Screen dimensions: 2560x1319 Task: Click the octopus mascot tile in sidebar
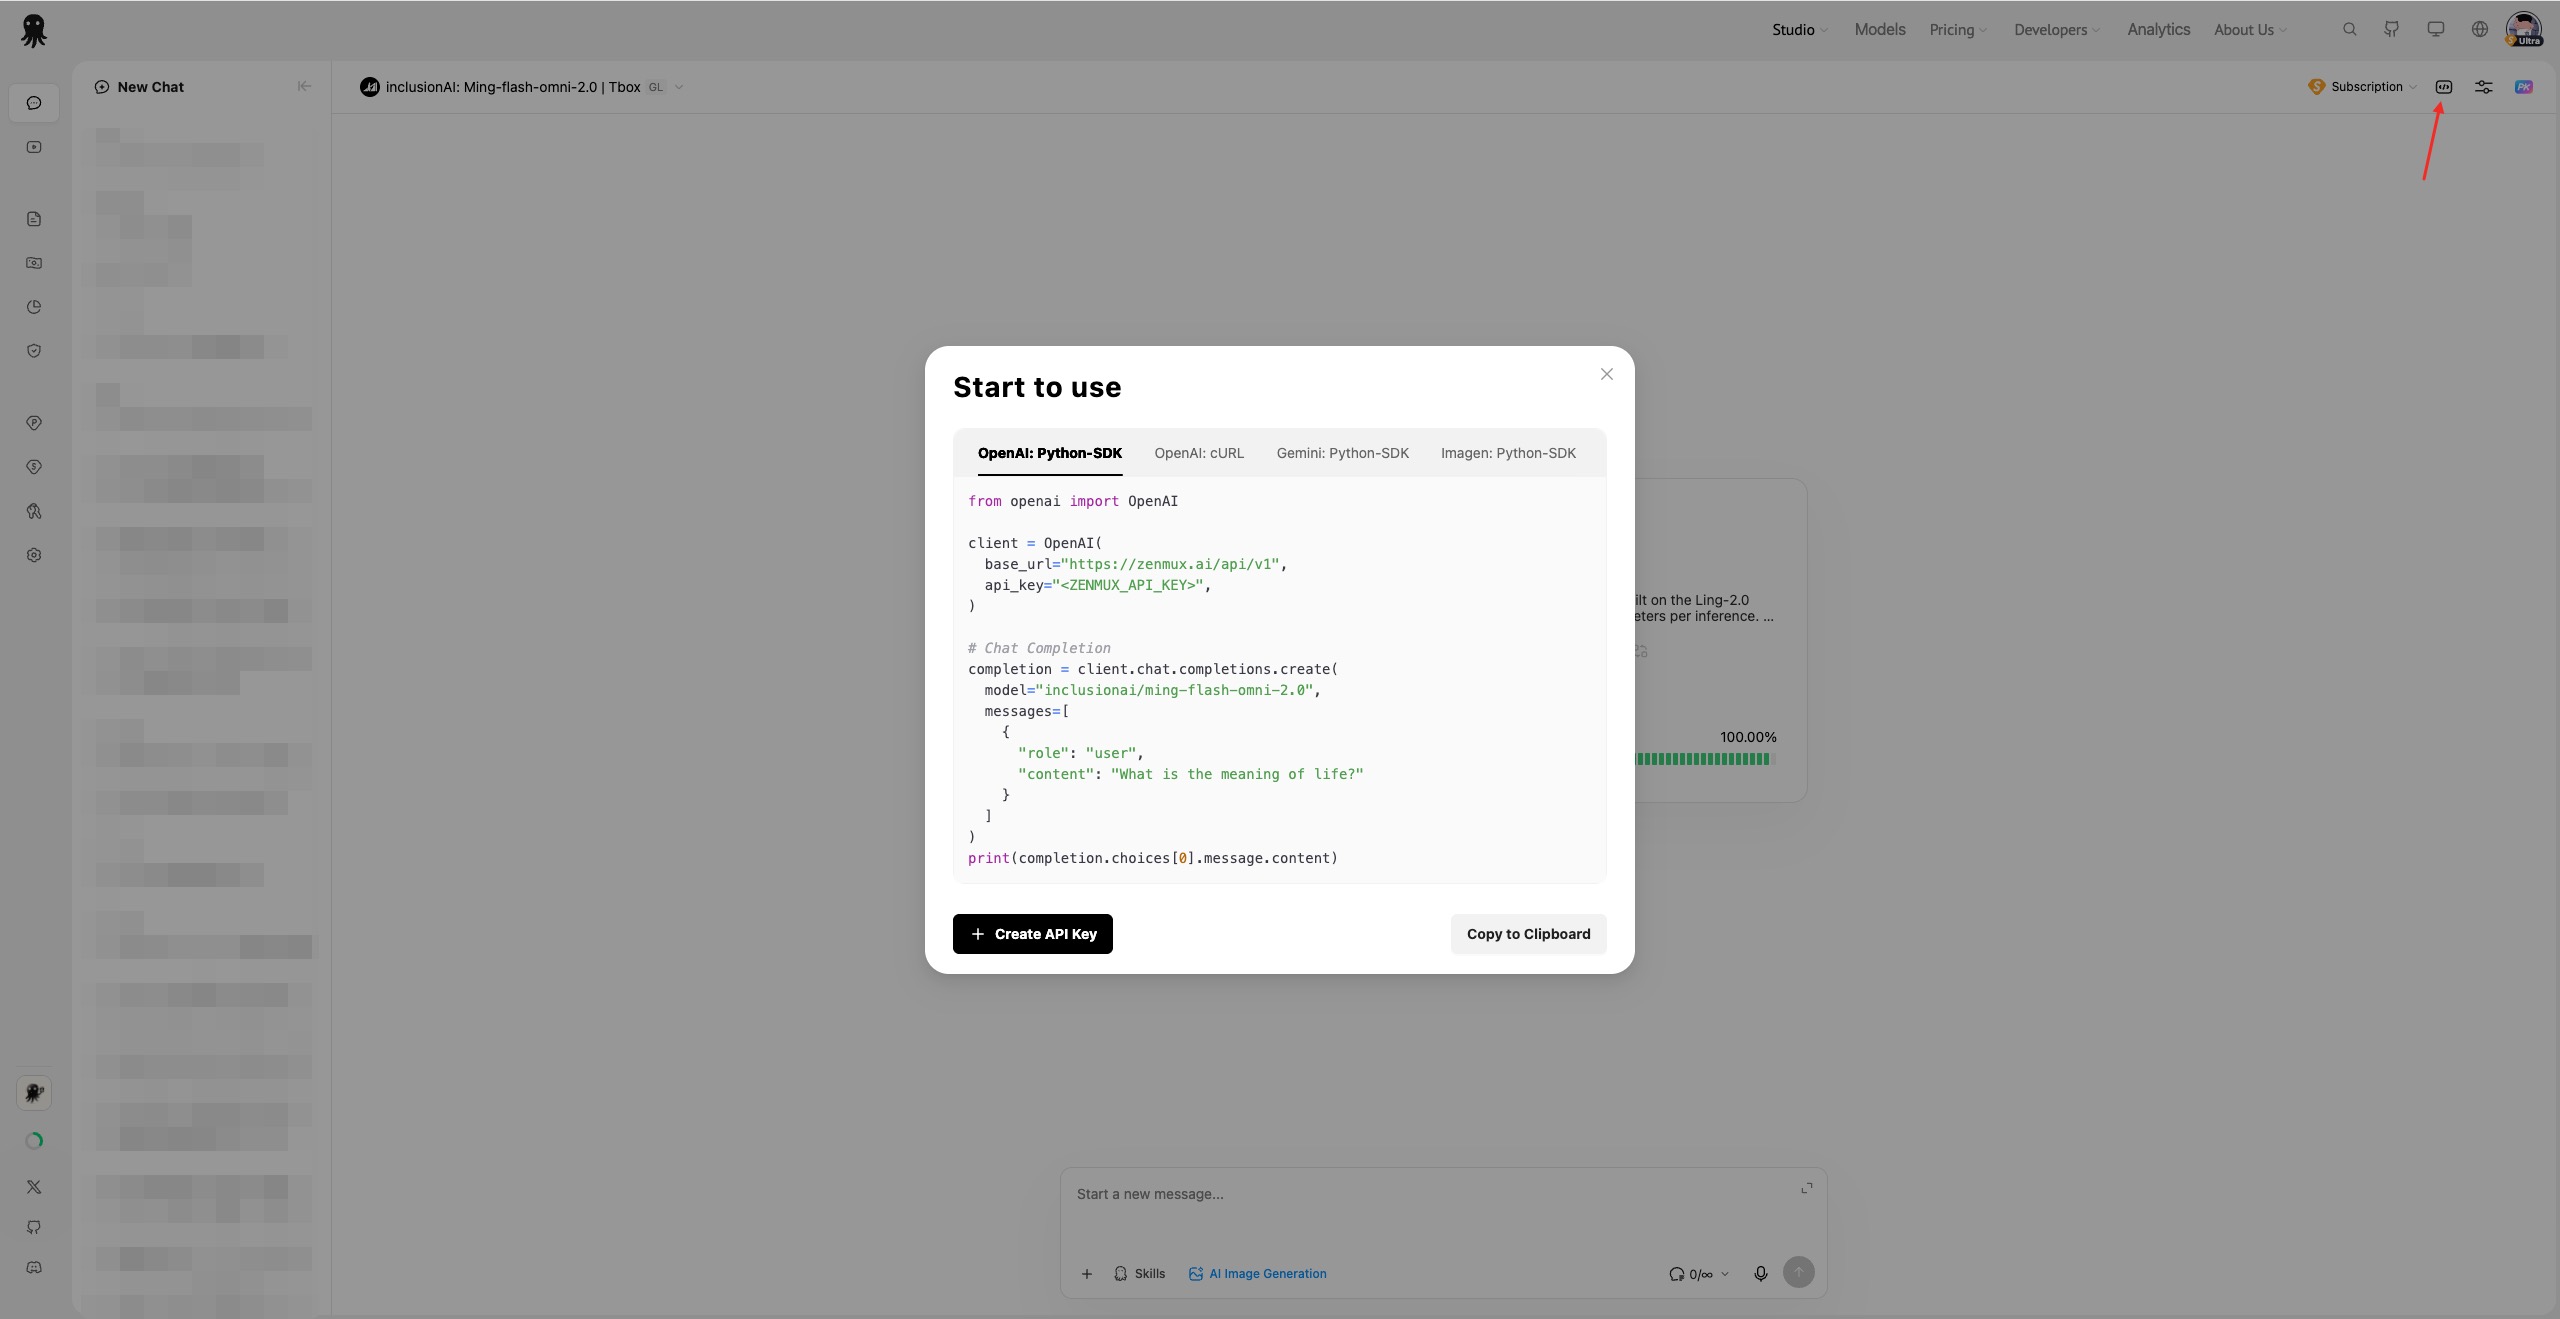tap(34, 1093)
